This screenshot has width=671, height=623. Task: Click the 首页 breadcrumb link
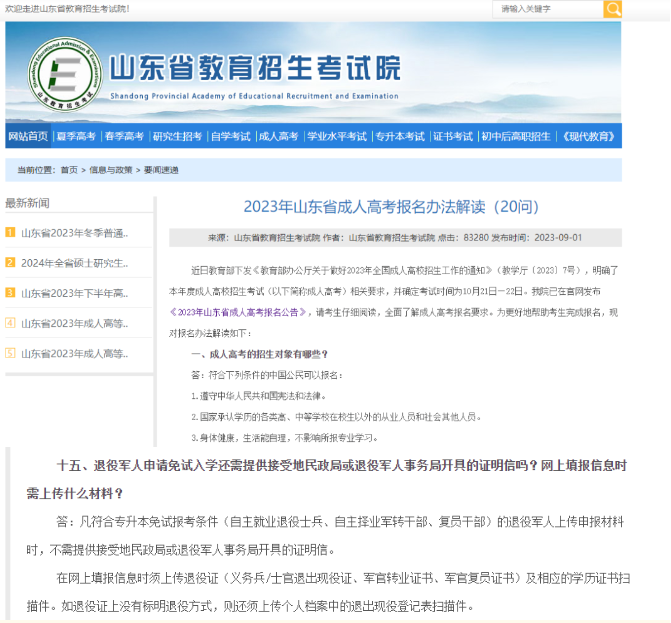pos(69,170)
